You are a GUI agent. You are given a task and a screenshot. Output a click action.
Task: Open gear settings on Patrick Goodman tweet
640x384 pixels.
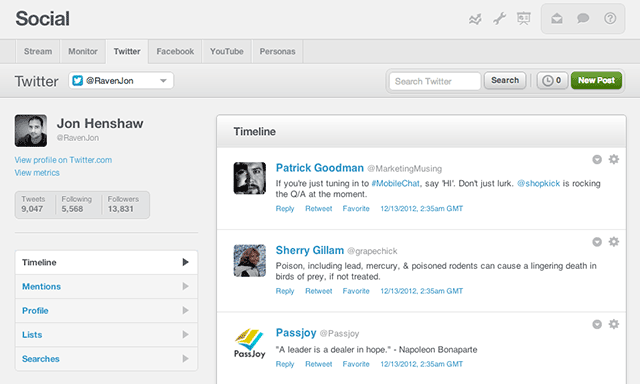tap(613, 159)
